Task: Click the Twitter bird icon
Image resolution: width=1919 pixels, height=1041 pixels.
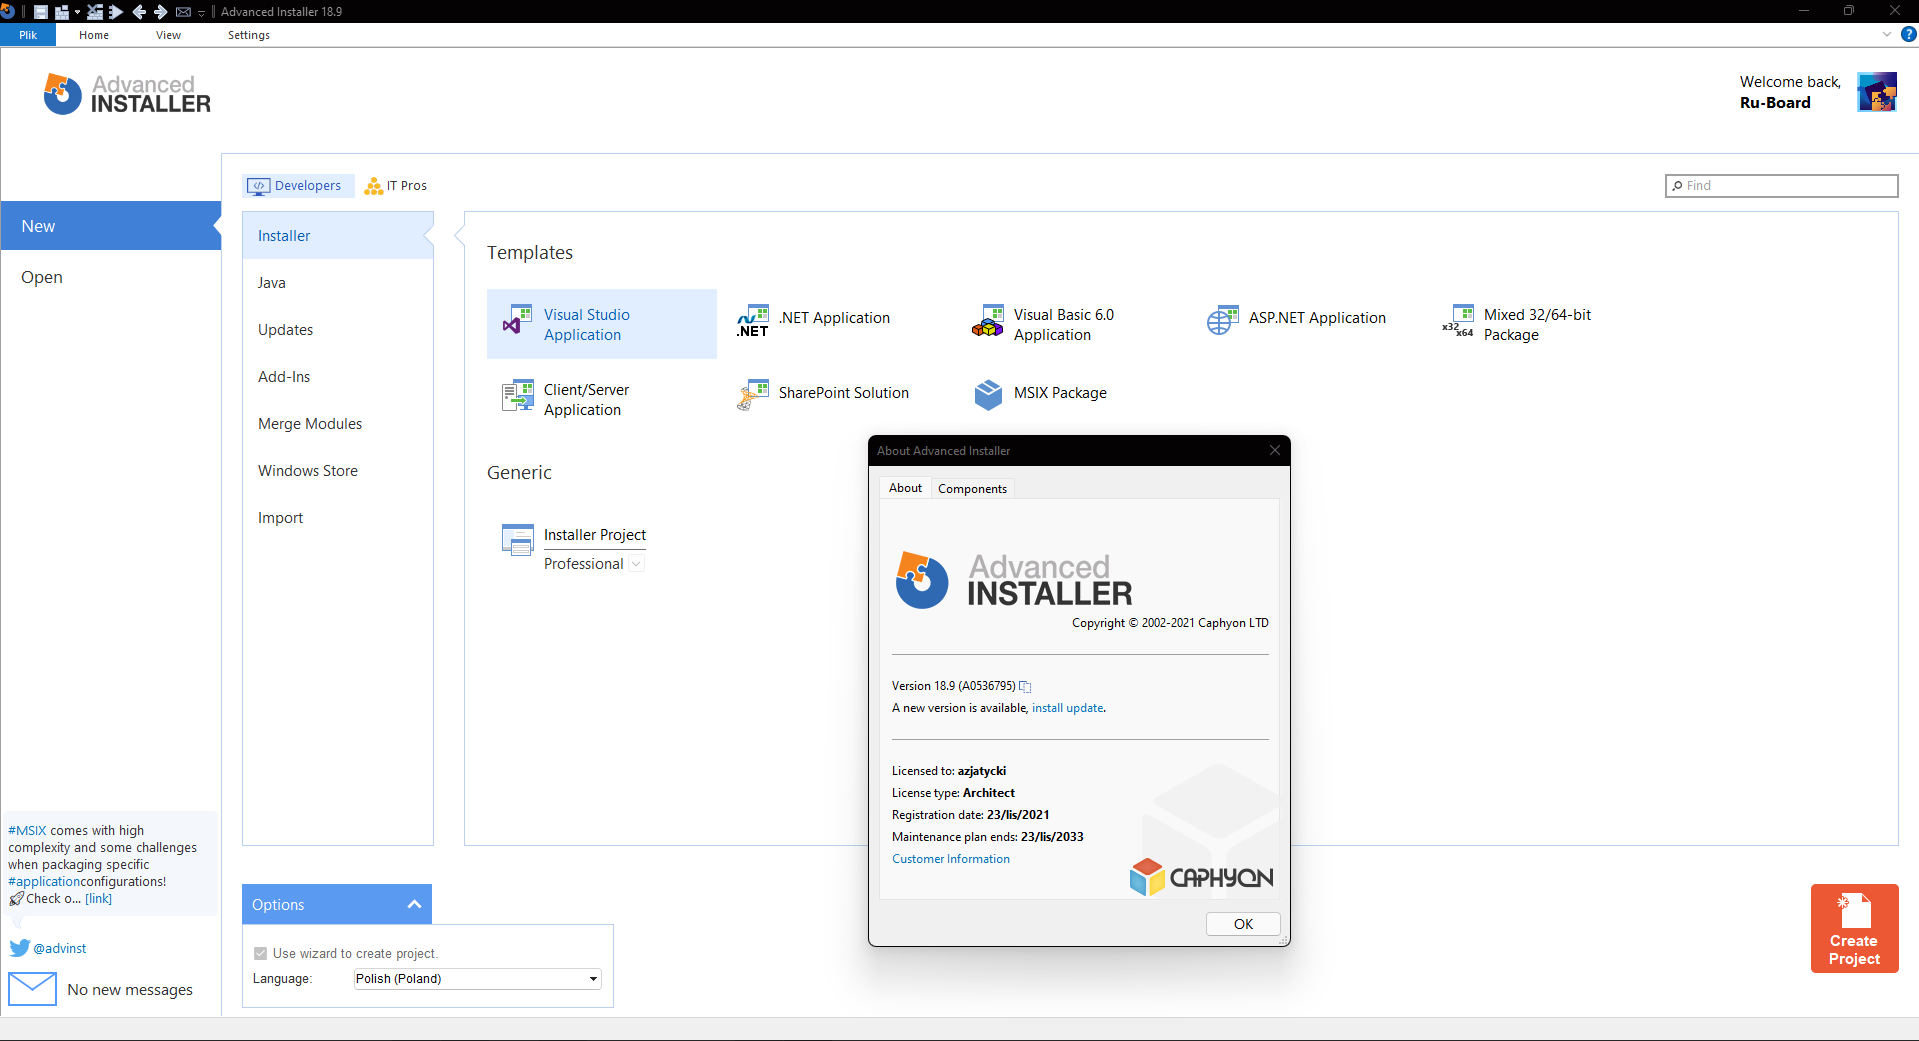Action: [19, 948]
